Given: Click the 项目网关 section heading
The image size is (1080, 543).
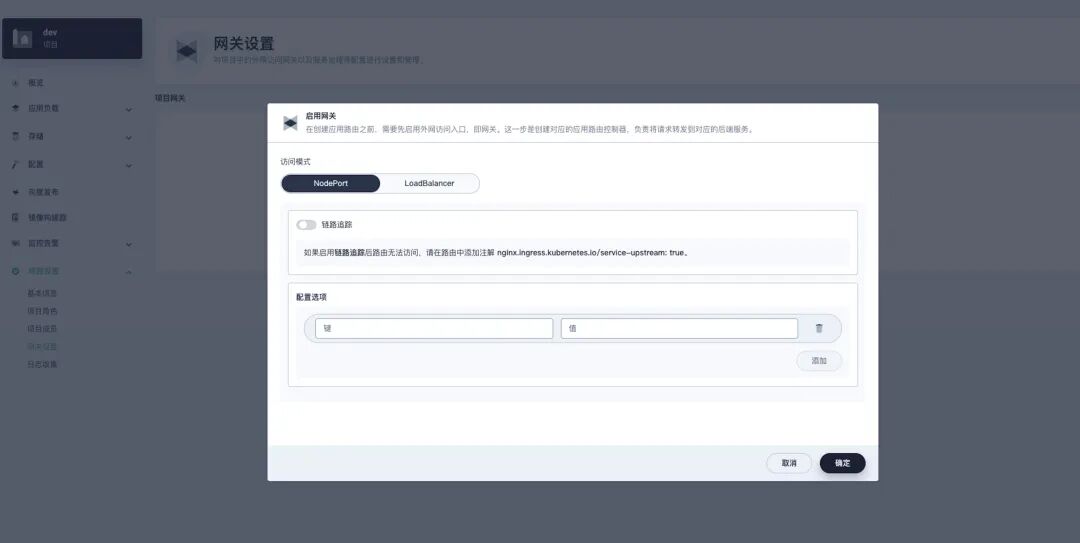Looking at the screenshot, I should click(x=170, y=99).
